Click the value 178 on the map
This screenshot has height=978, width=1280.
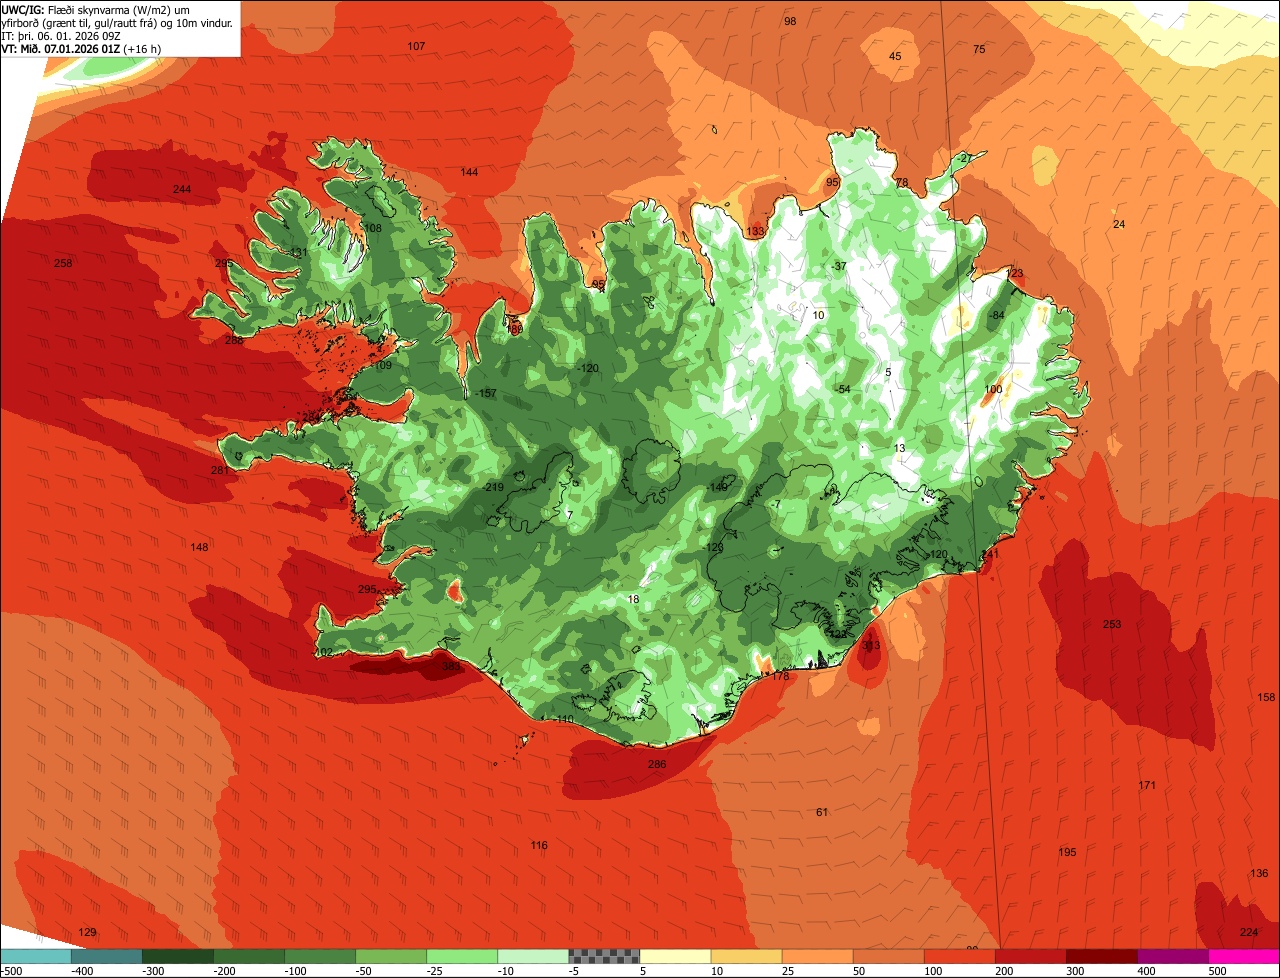781,677
